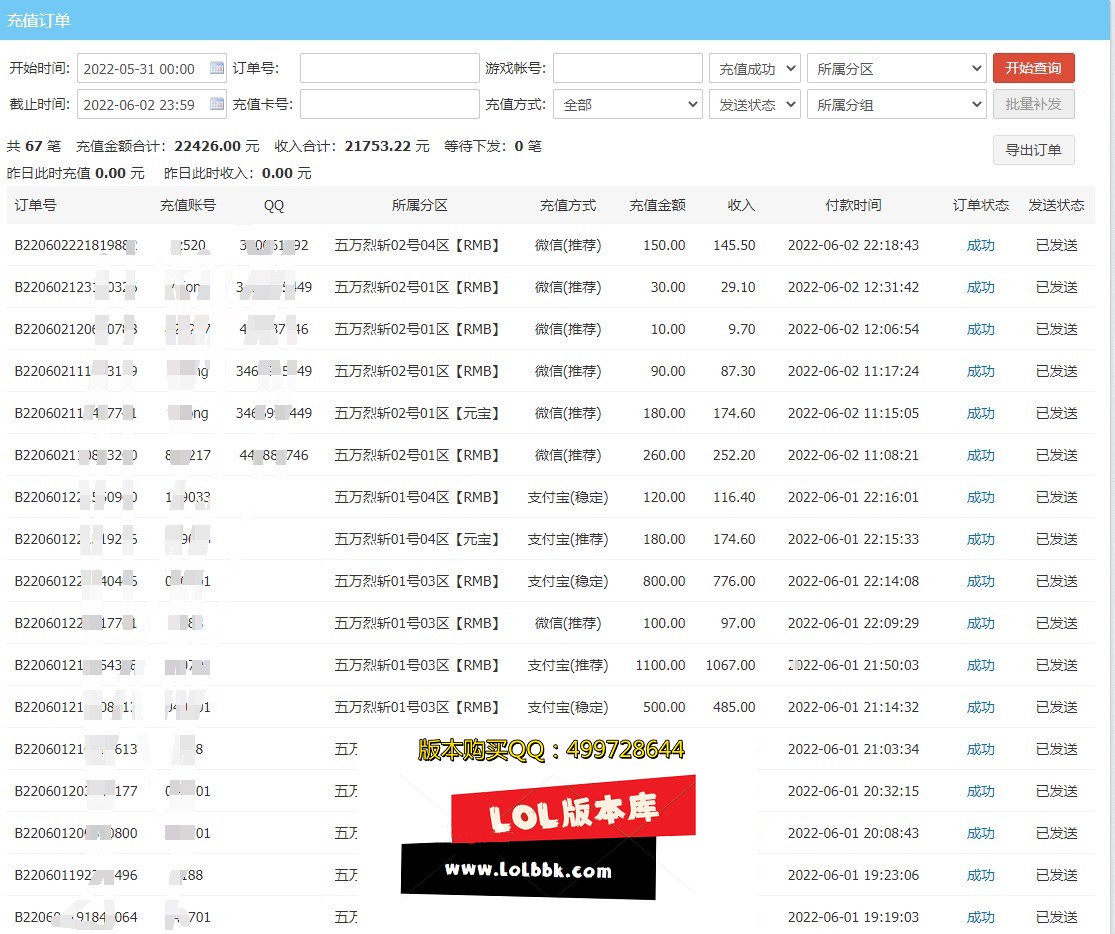Click 成功 link for 22:15:33 order

tap(981, 539)
